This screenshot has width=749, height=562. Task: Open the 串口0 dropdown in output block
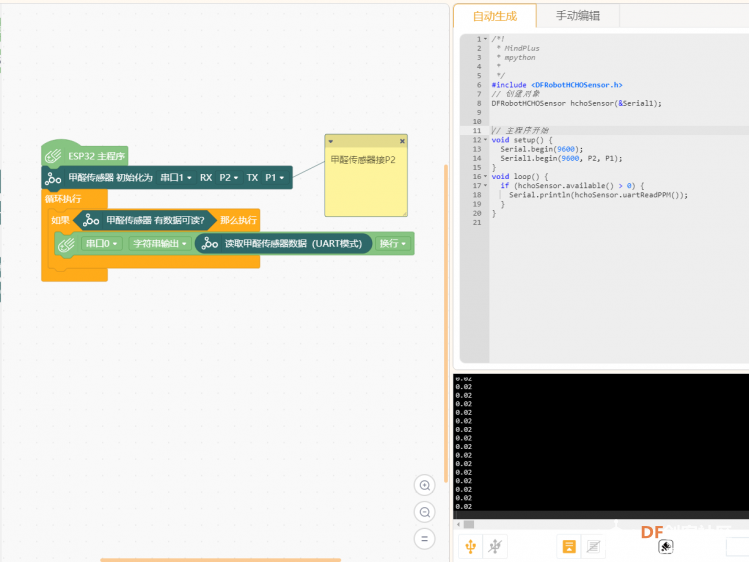[101, 244]
